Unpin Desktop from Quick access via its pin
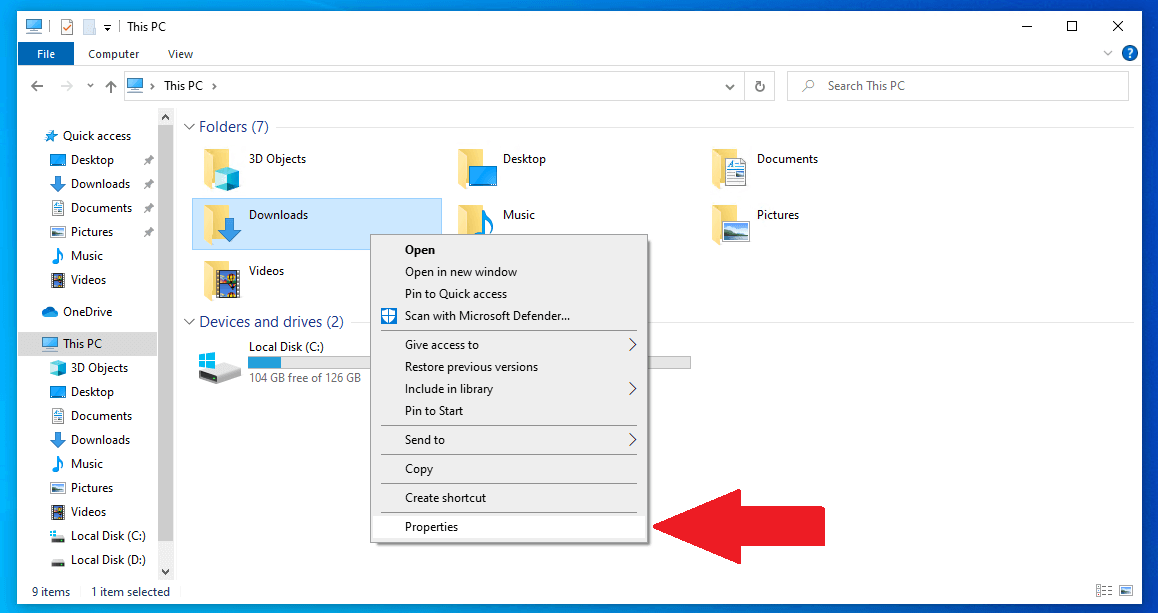The image size is (1158, 613). pyautogui.click(x=148, y=159)
